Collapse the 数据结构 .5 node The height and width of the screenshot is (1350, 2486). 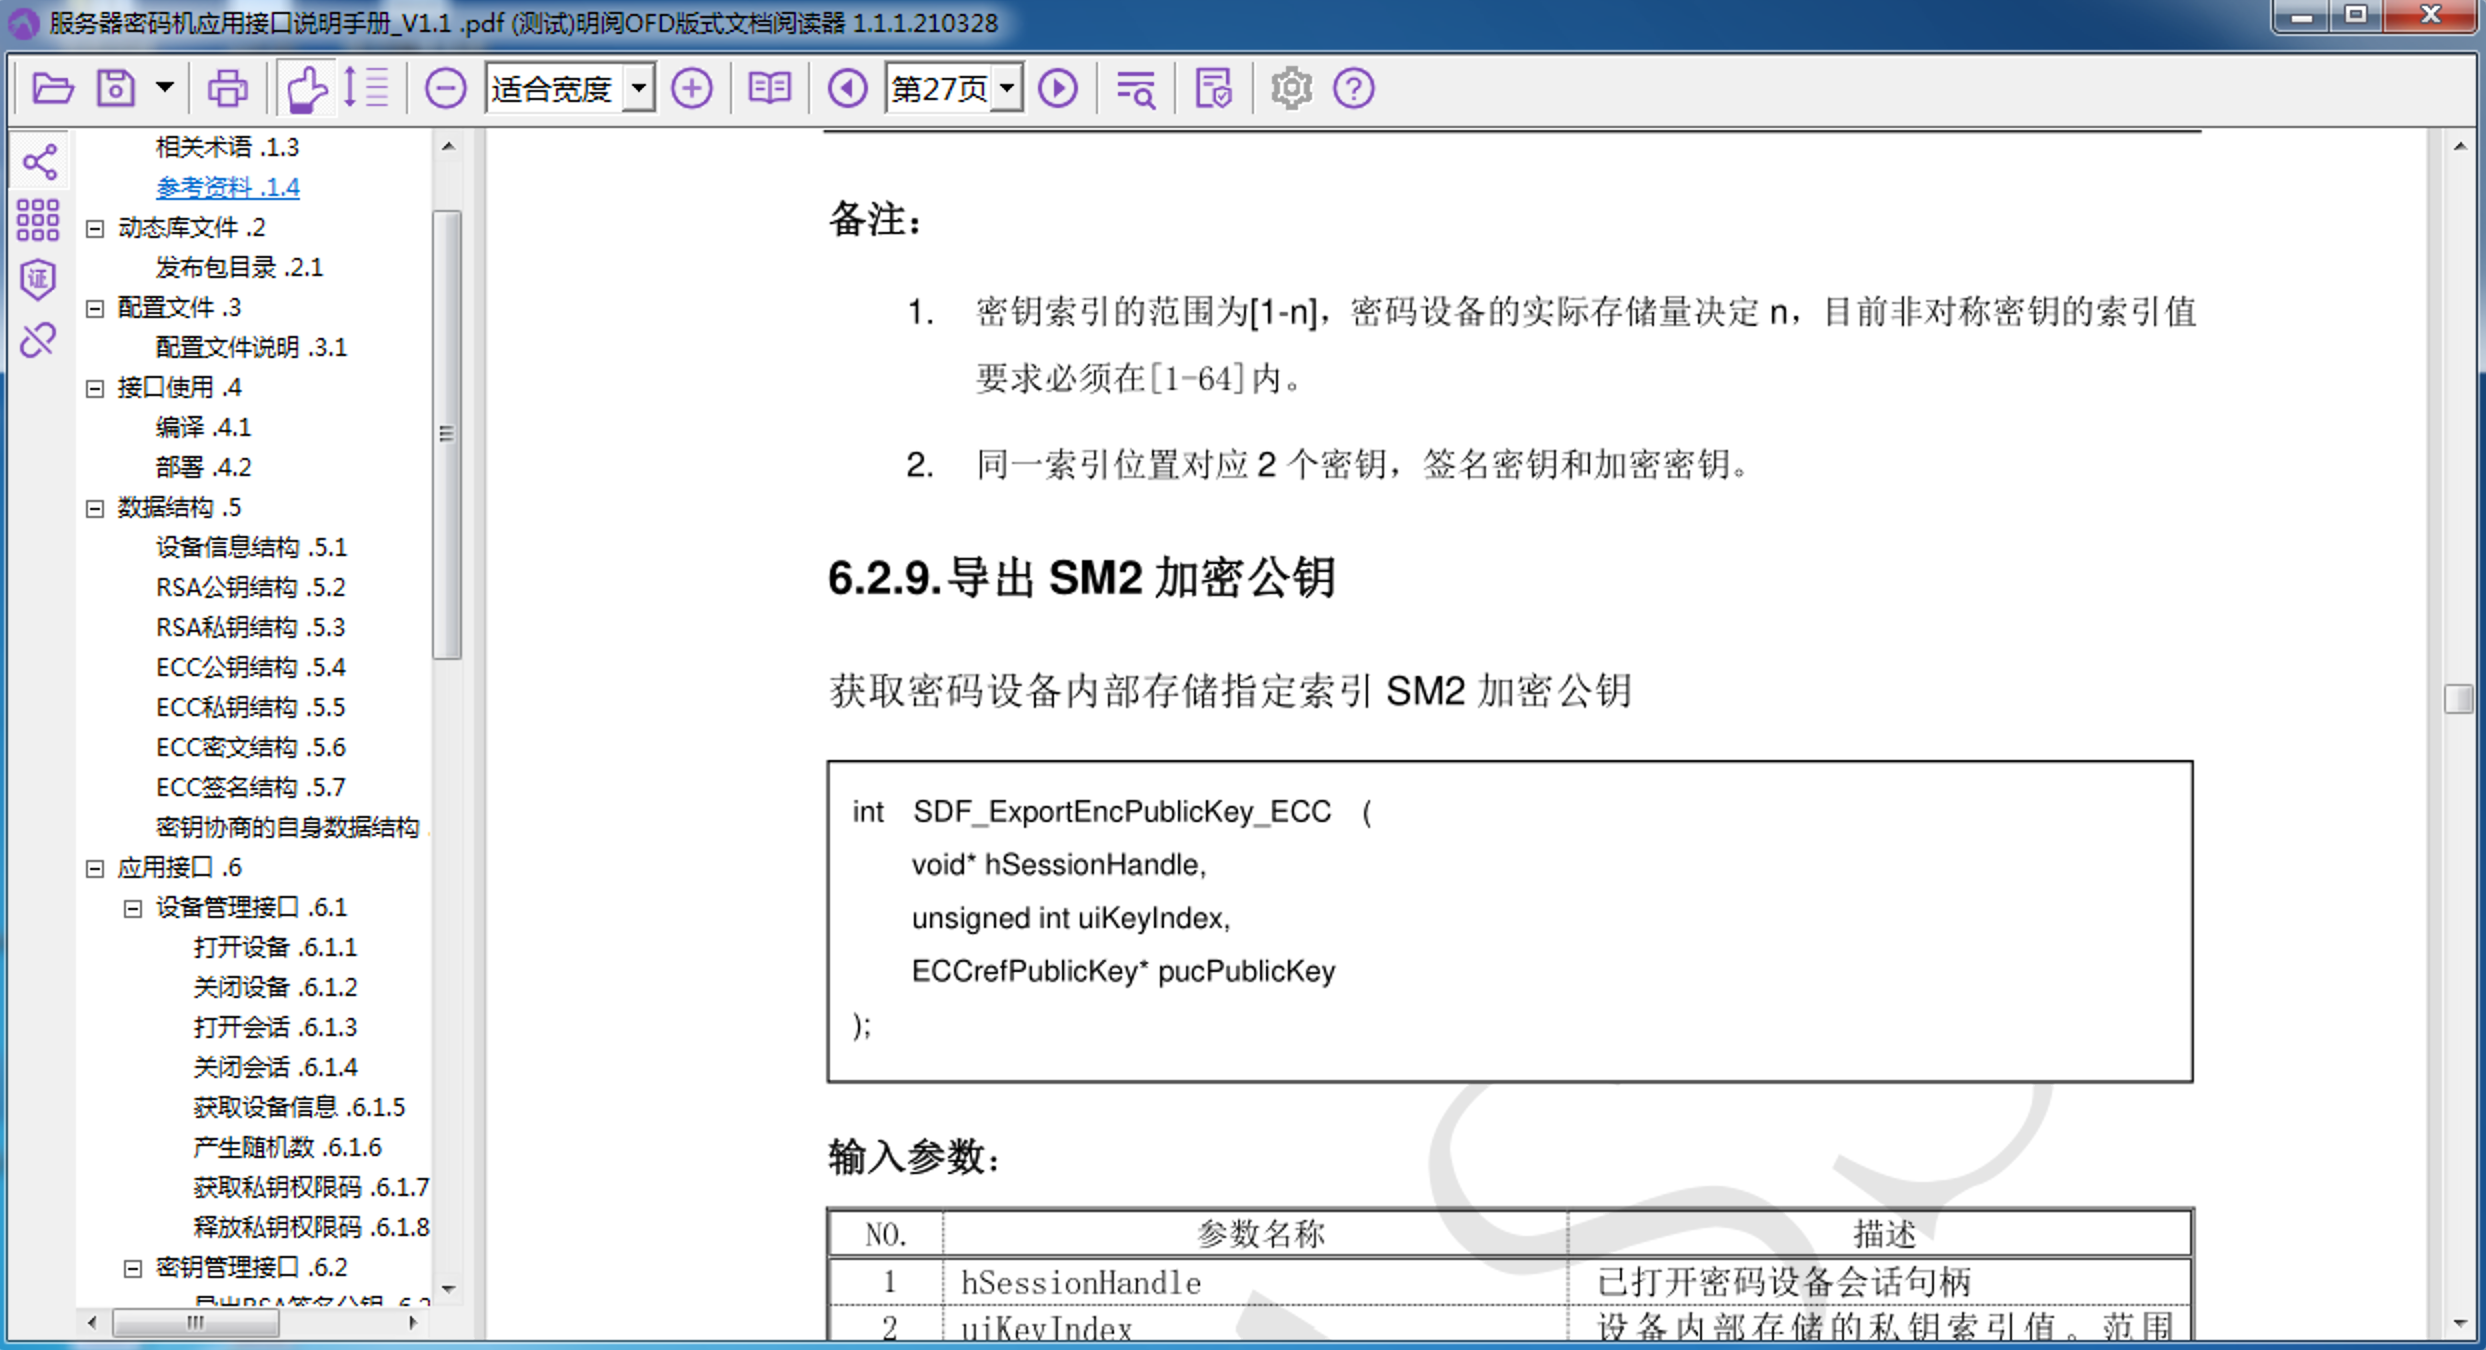[95, 509]
